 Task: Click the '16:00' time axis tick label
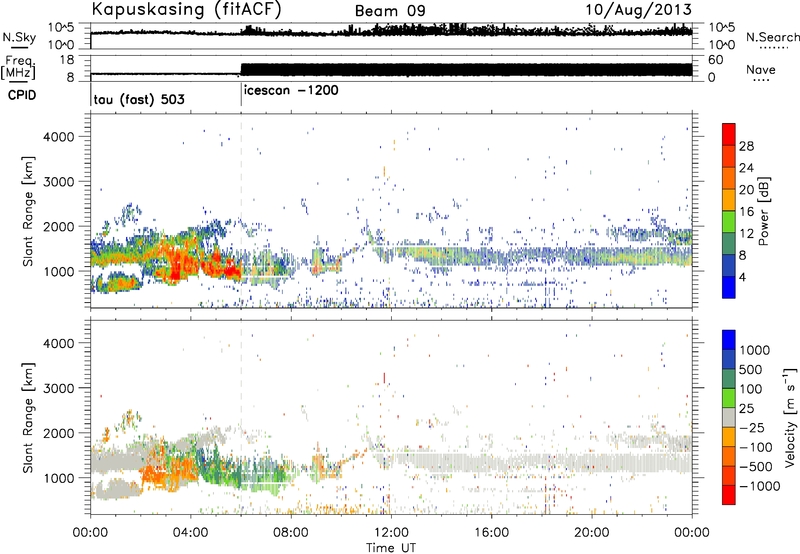point(491,533)
